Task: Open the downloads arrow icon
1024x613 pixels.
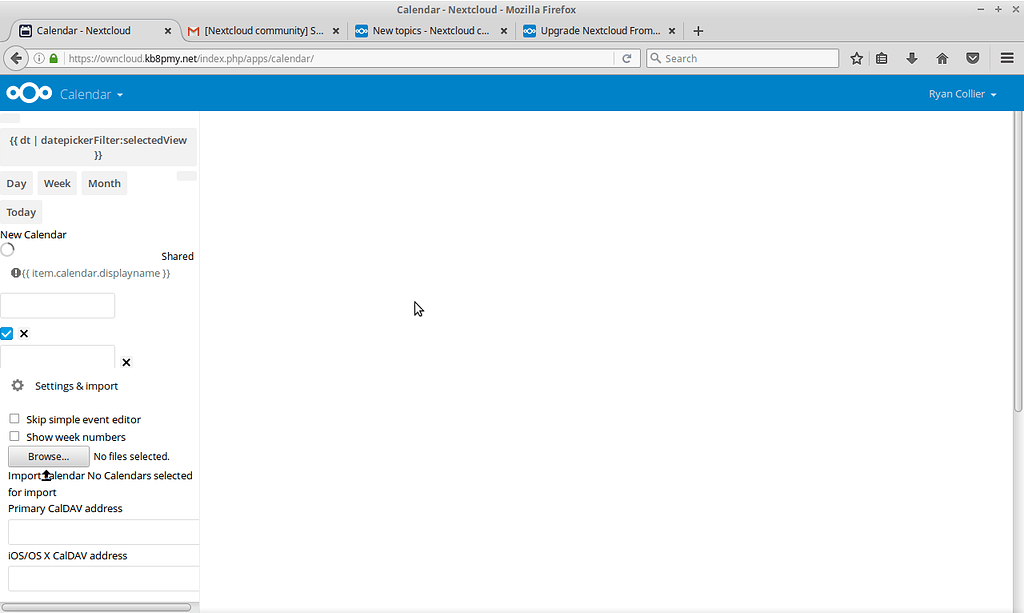Action: coord(912,59)
